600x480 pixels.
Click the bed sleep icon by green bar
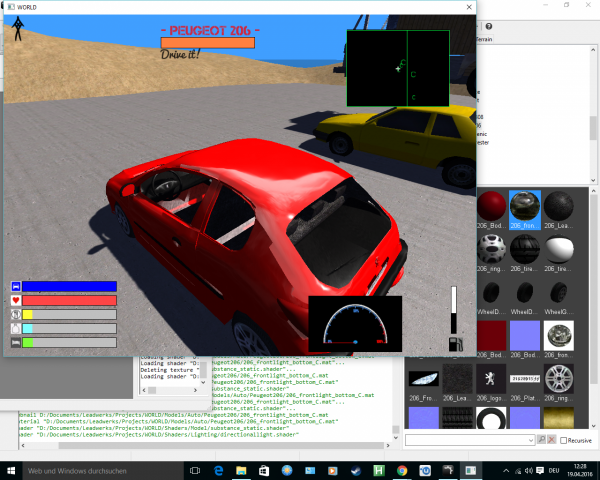point(16,342)
